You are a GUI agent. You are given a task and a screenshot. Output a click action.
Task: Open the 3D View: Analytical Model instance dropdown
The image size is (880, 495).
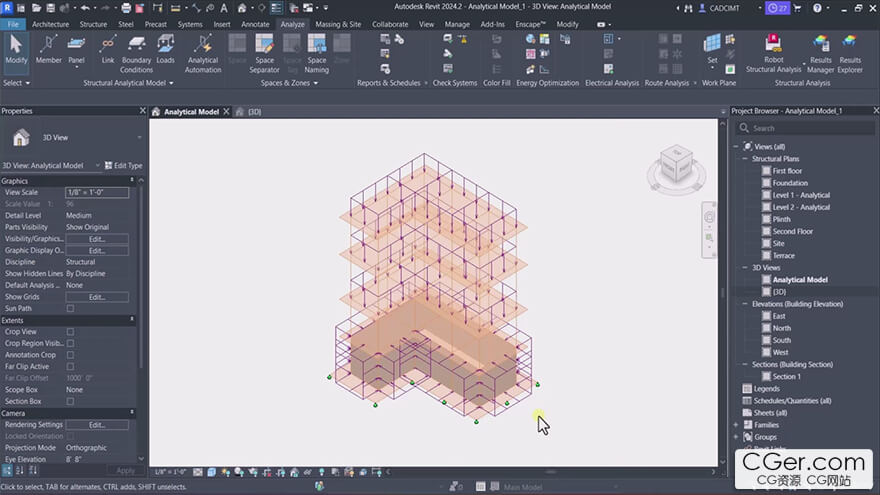97,166
